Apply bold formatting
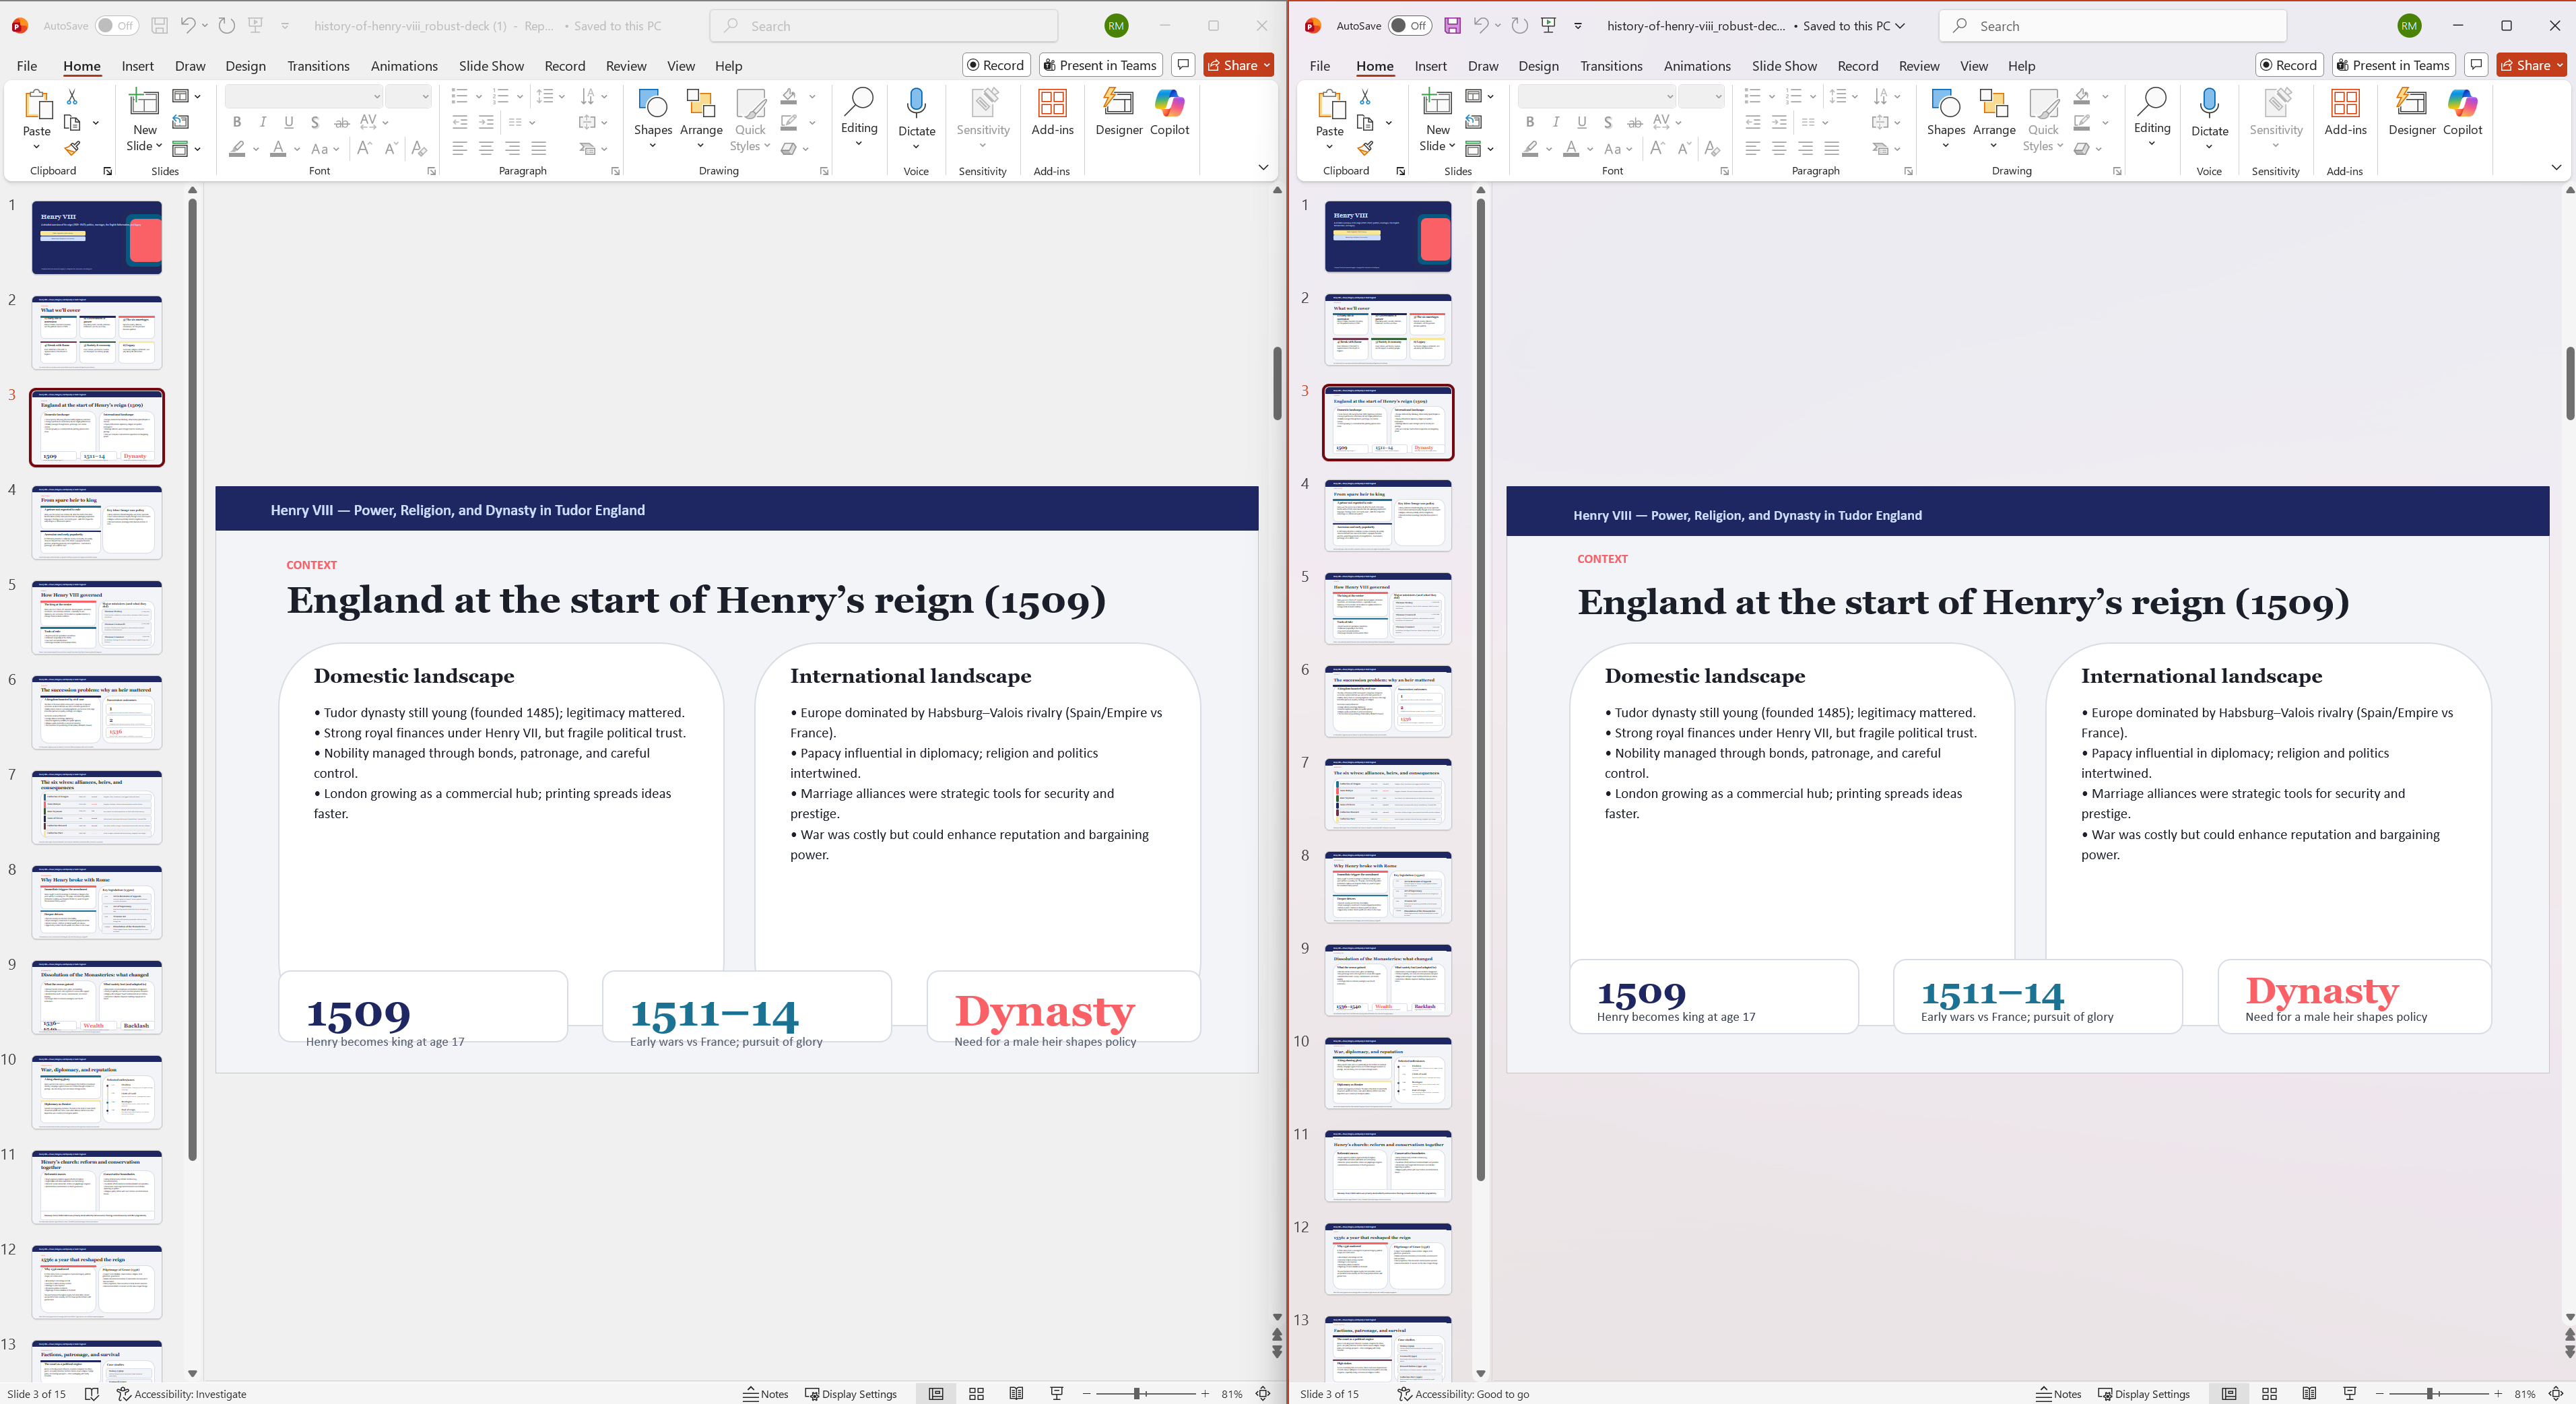 click(237, 122)
